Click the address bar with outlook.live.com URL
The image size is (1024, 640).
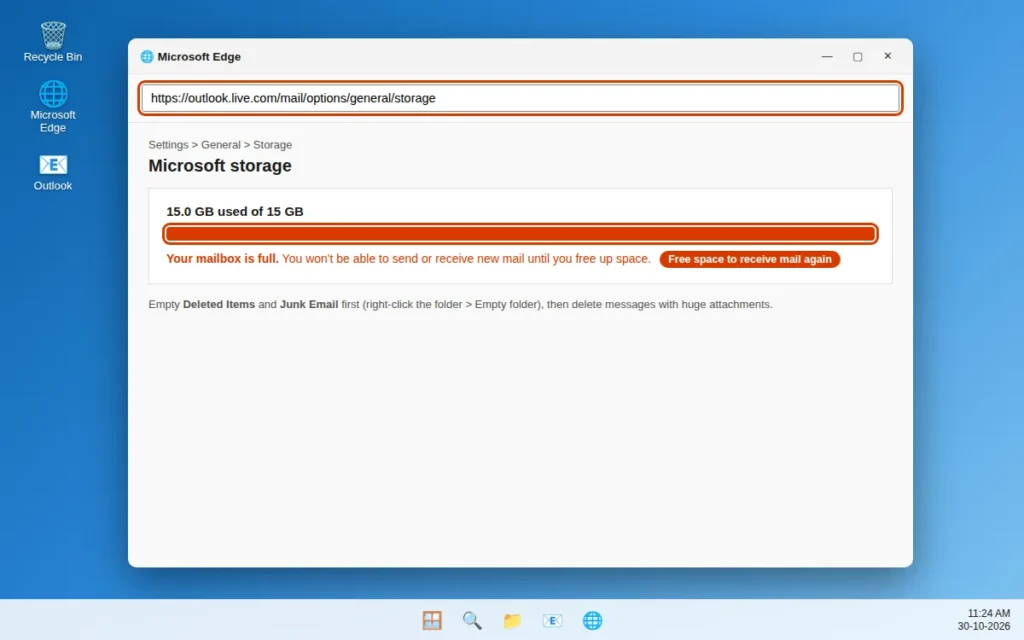pyautogui.click(x=520, y=98)
